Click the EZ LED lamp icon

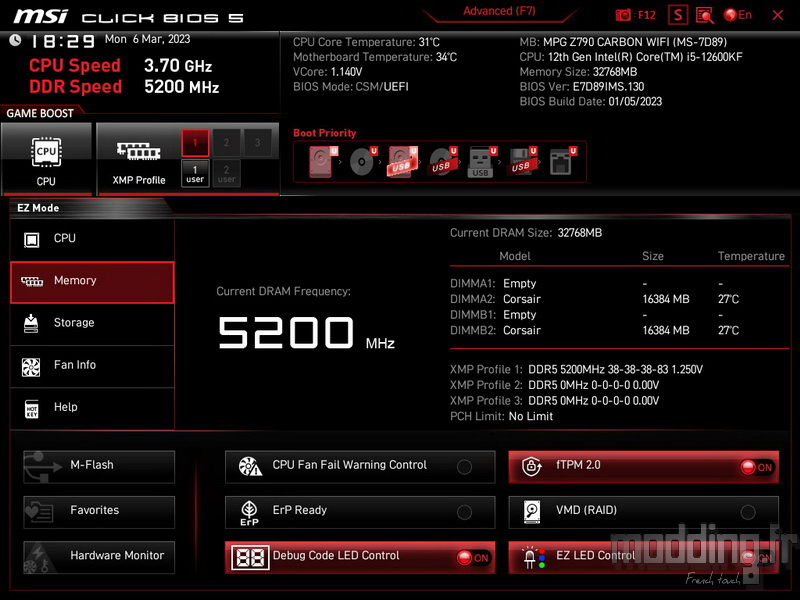534,558
